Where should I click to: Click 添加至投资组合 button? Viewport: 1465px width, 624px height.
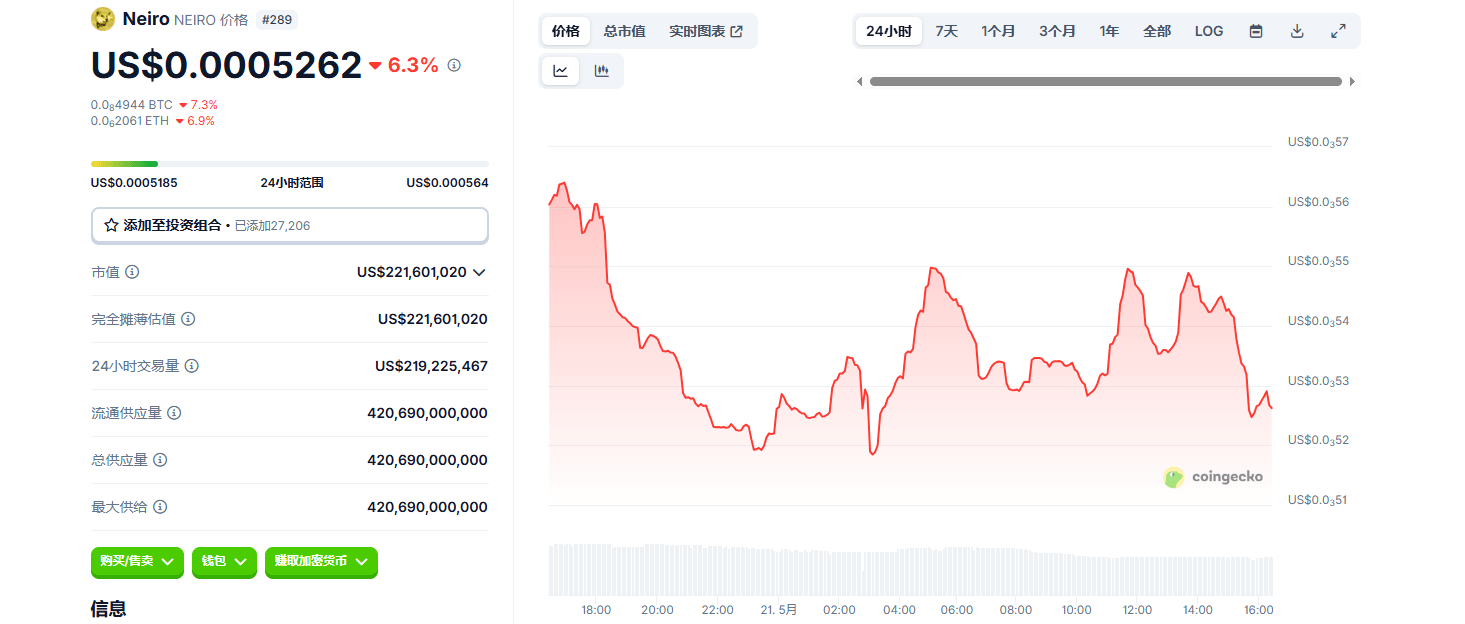(x=290, y=226)
